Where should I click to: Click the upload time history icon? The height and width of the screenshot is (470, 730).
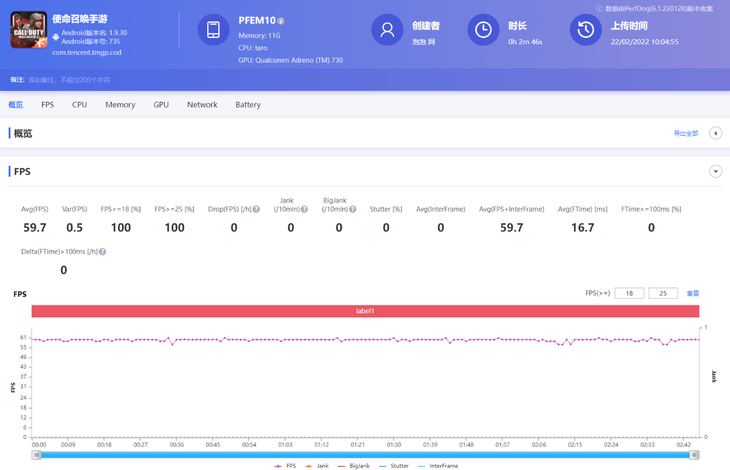pyautogui.click(x=586, y=31)
